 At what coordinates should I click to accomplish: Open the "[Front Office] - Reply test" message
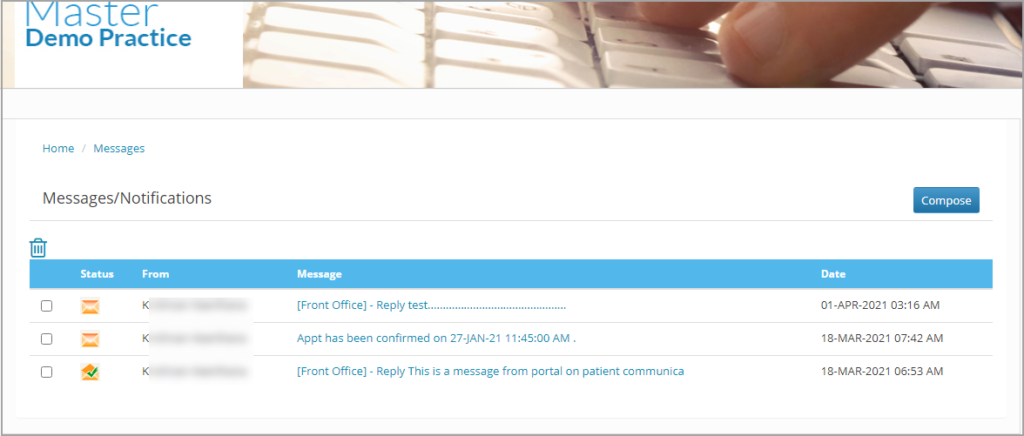(x=431, y=306)
